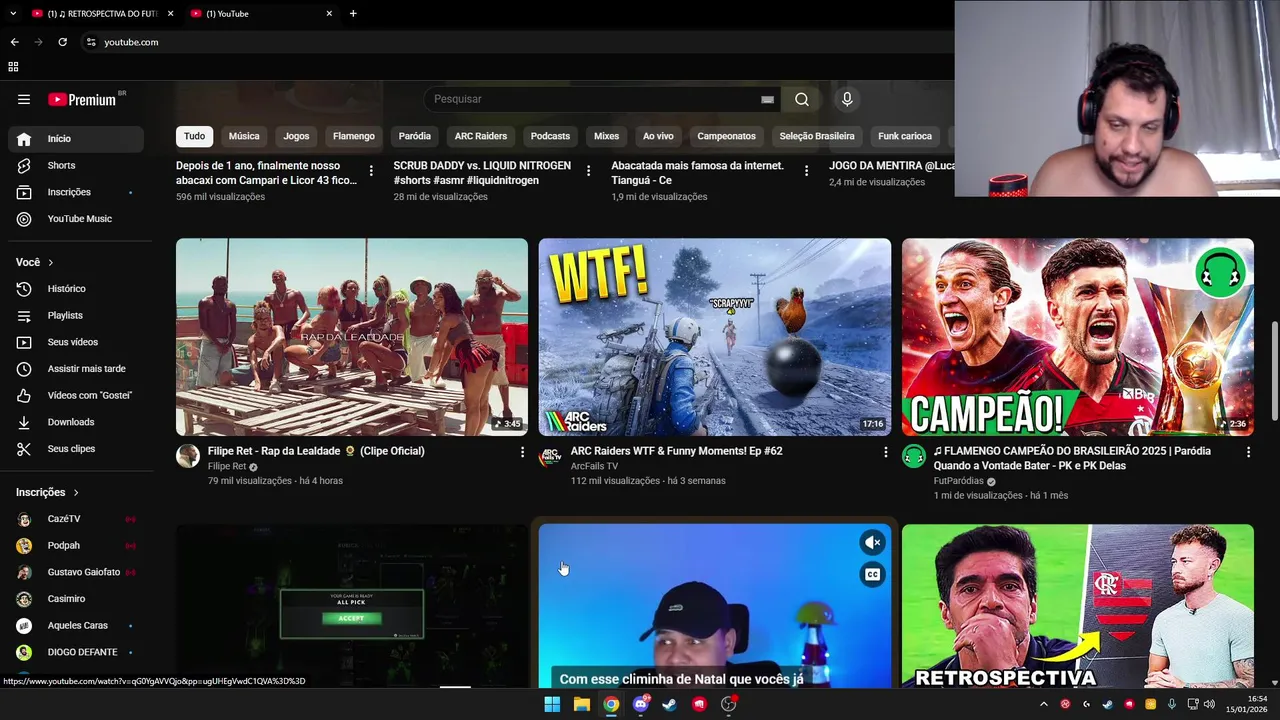Open Seus vídeos in the sidebar

[76, 342]
